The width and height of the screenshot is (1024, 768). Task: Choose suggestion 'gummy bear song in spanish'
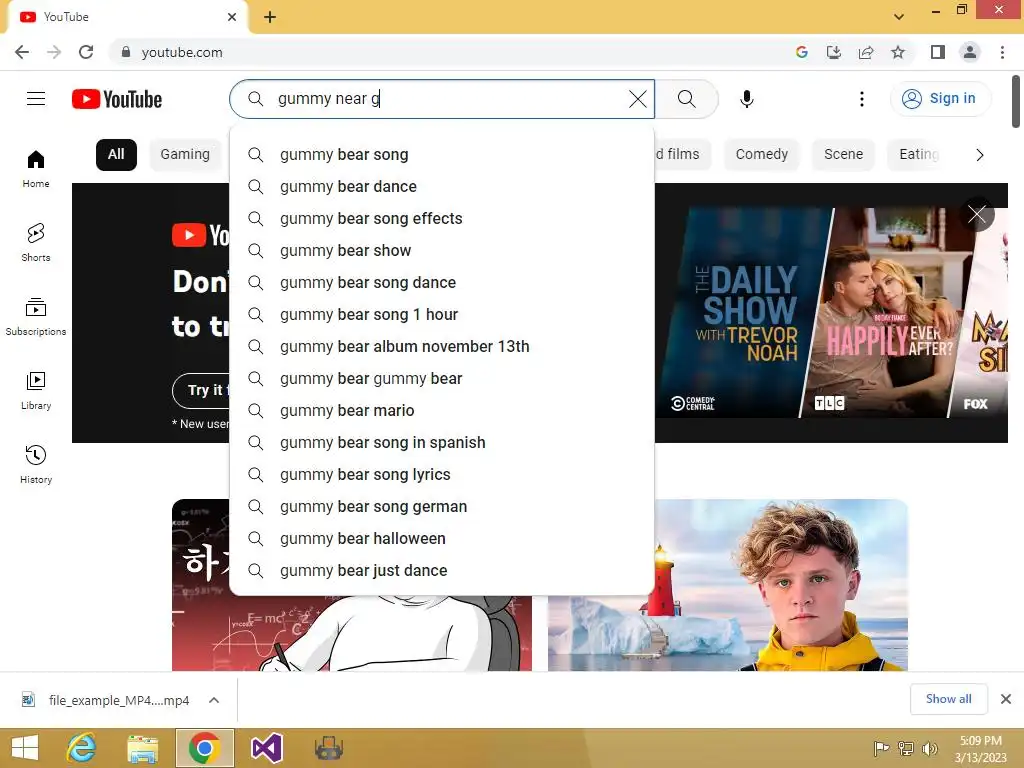pos(442,443)
